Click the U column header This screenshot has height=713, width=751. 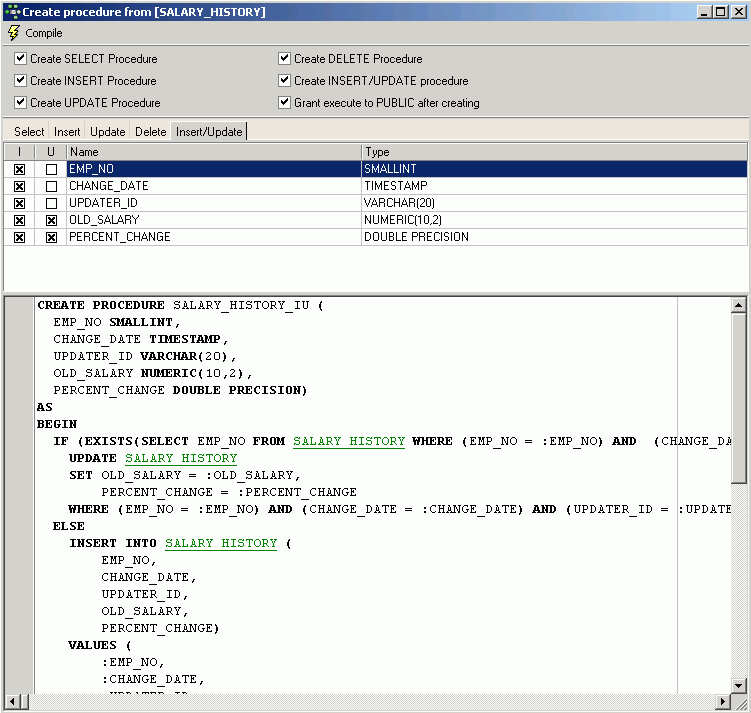[x=51, y=152]
